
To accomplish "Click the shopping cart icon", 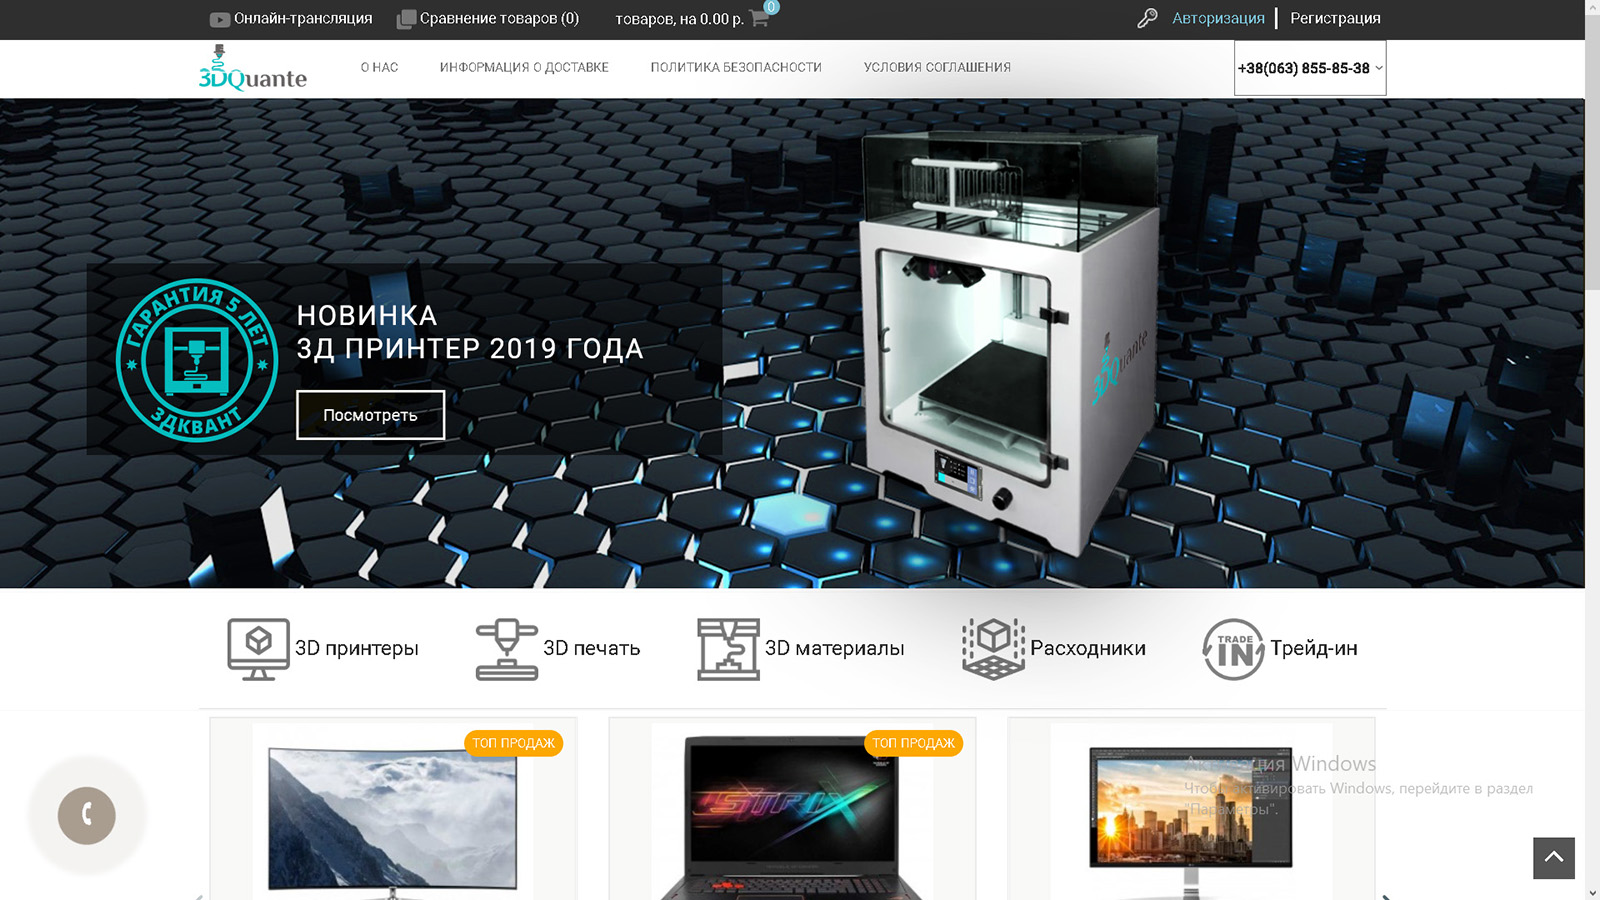I will [x=759, y=18].
